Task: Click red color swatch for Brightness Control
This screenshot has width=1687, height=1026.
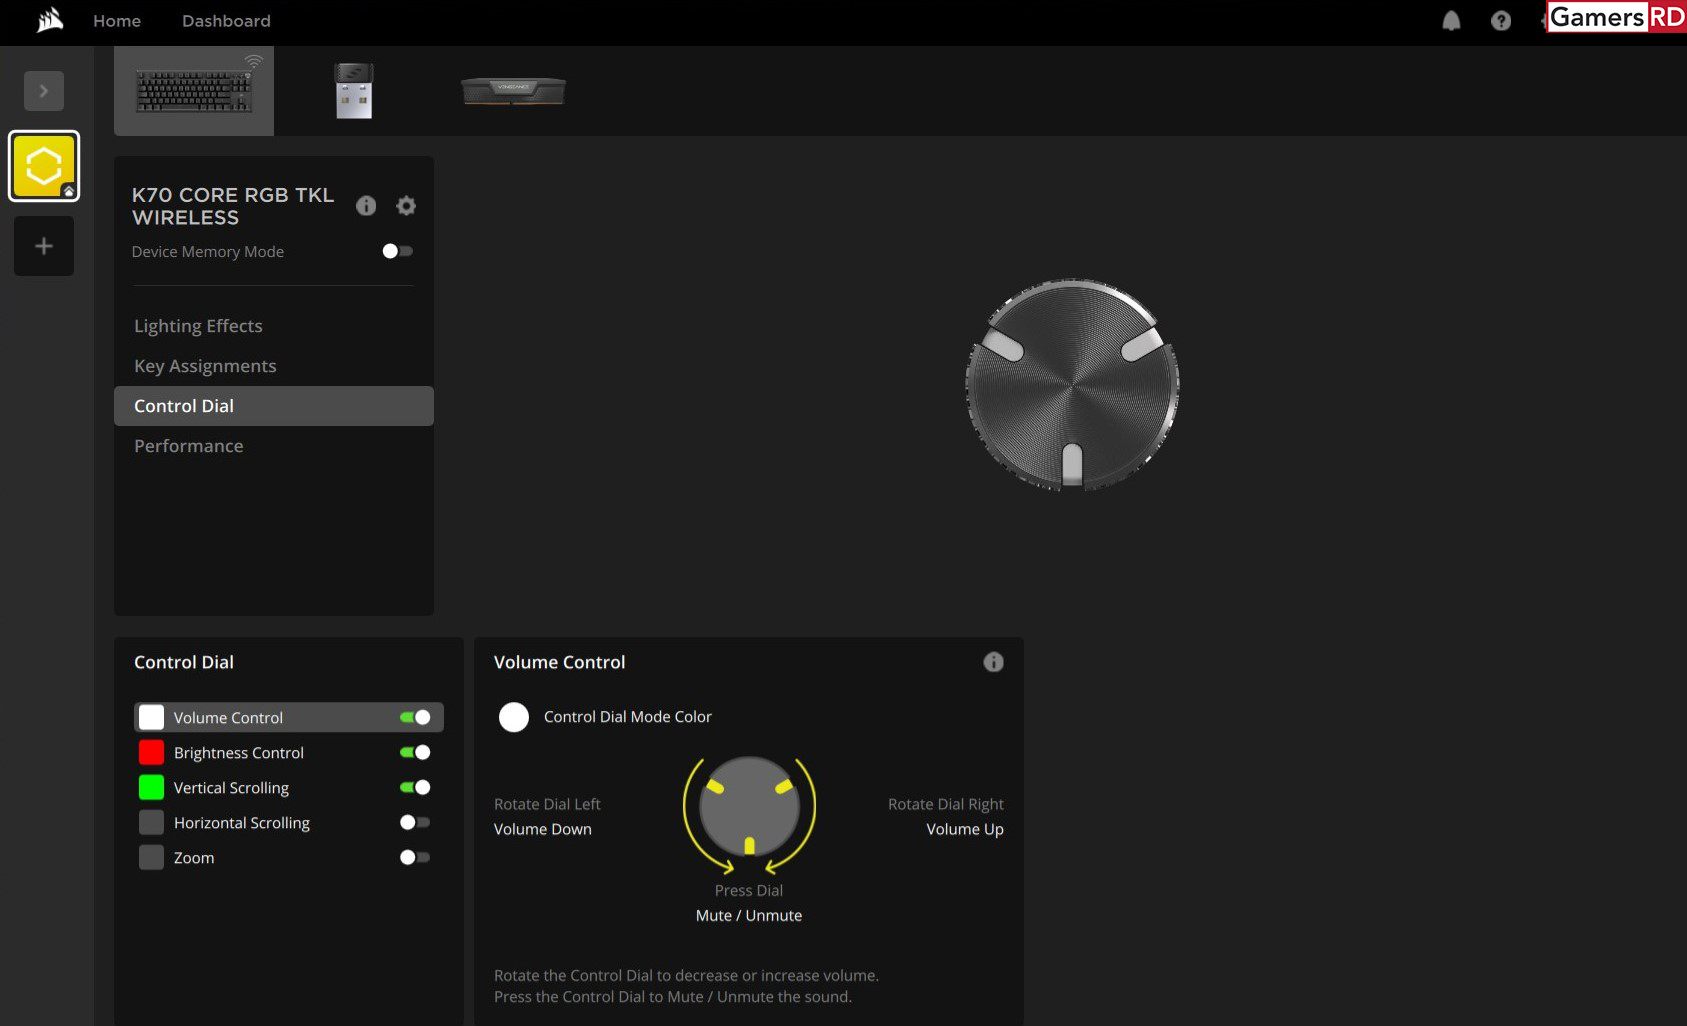Action: (x=151, y=752)
